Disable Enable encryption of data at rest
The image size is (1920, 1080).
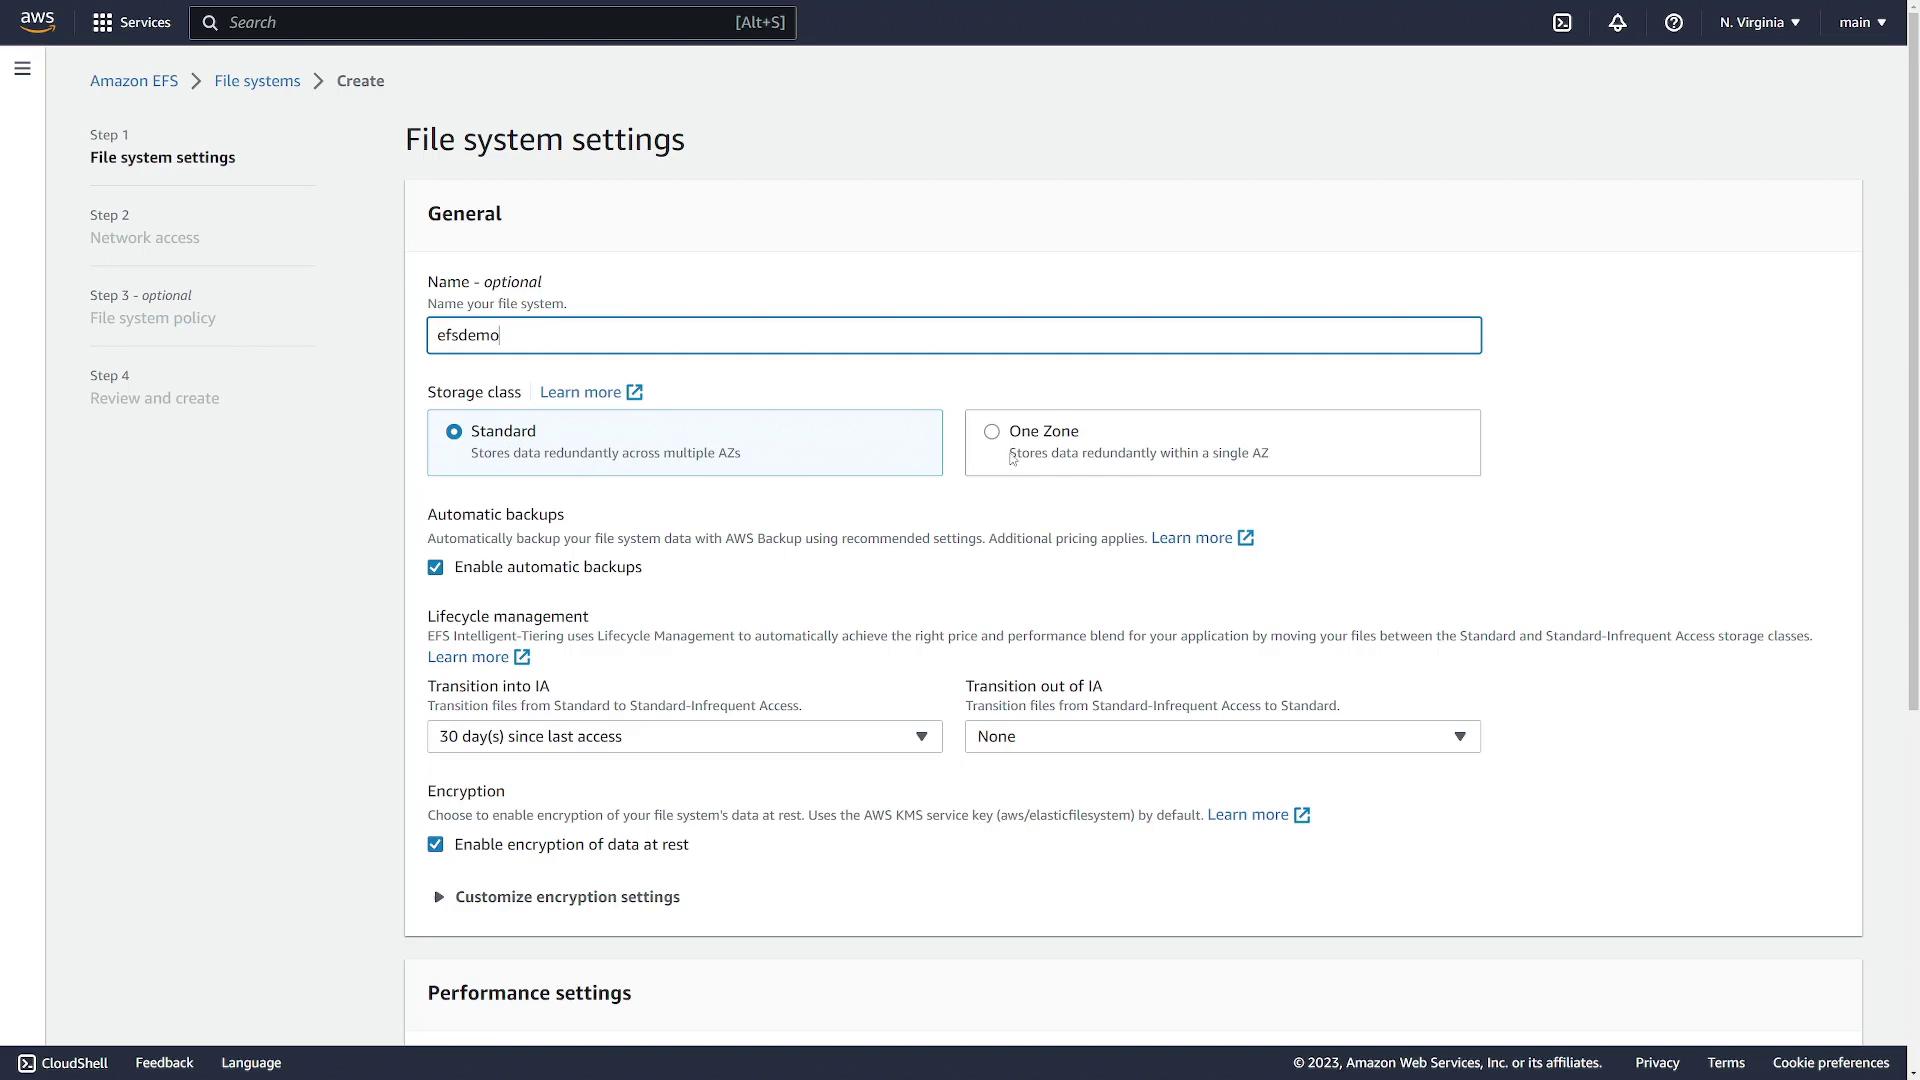(x=434, y=844)
